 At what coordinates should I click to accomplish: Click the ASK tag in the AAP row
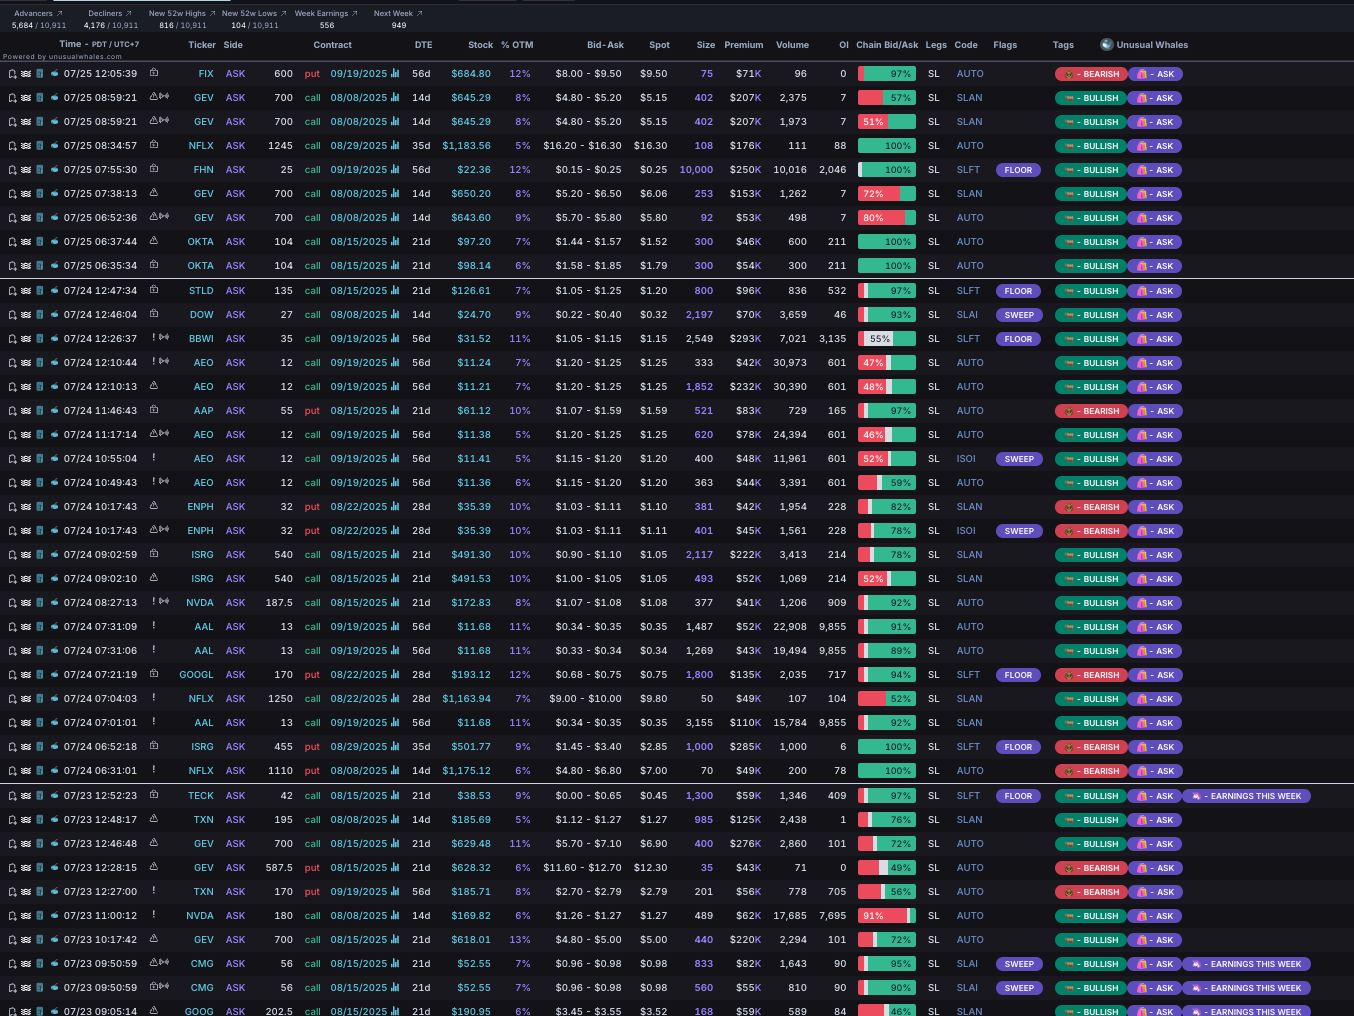click(x=1155, y=411)
